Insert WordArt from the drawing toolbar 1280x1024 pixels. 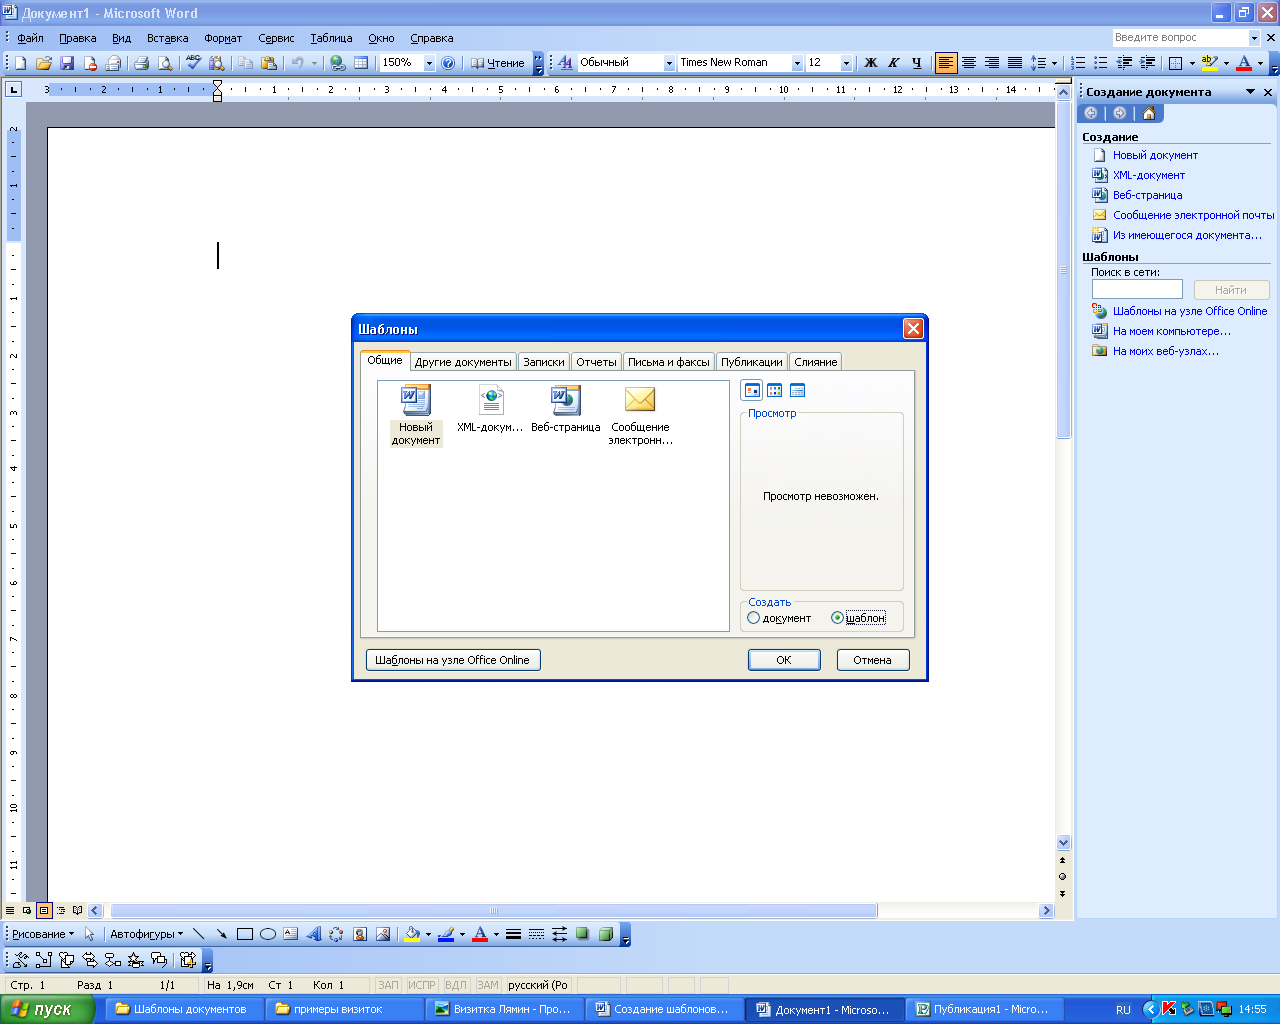(314, 934)
